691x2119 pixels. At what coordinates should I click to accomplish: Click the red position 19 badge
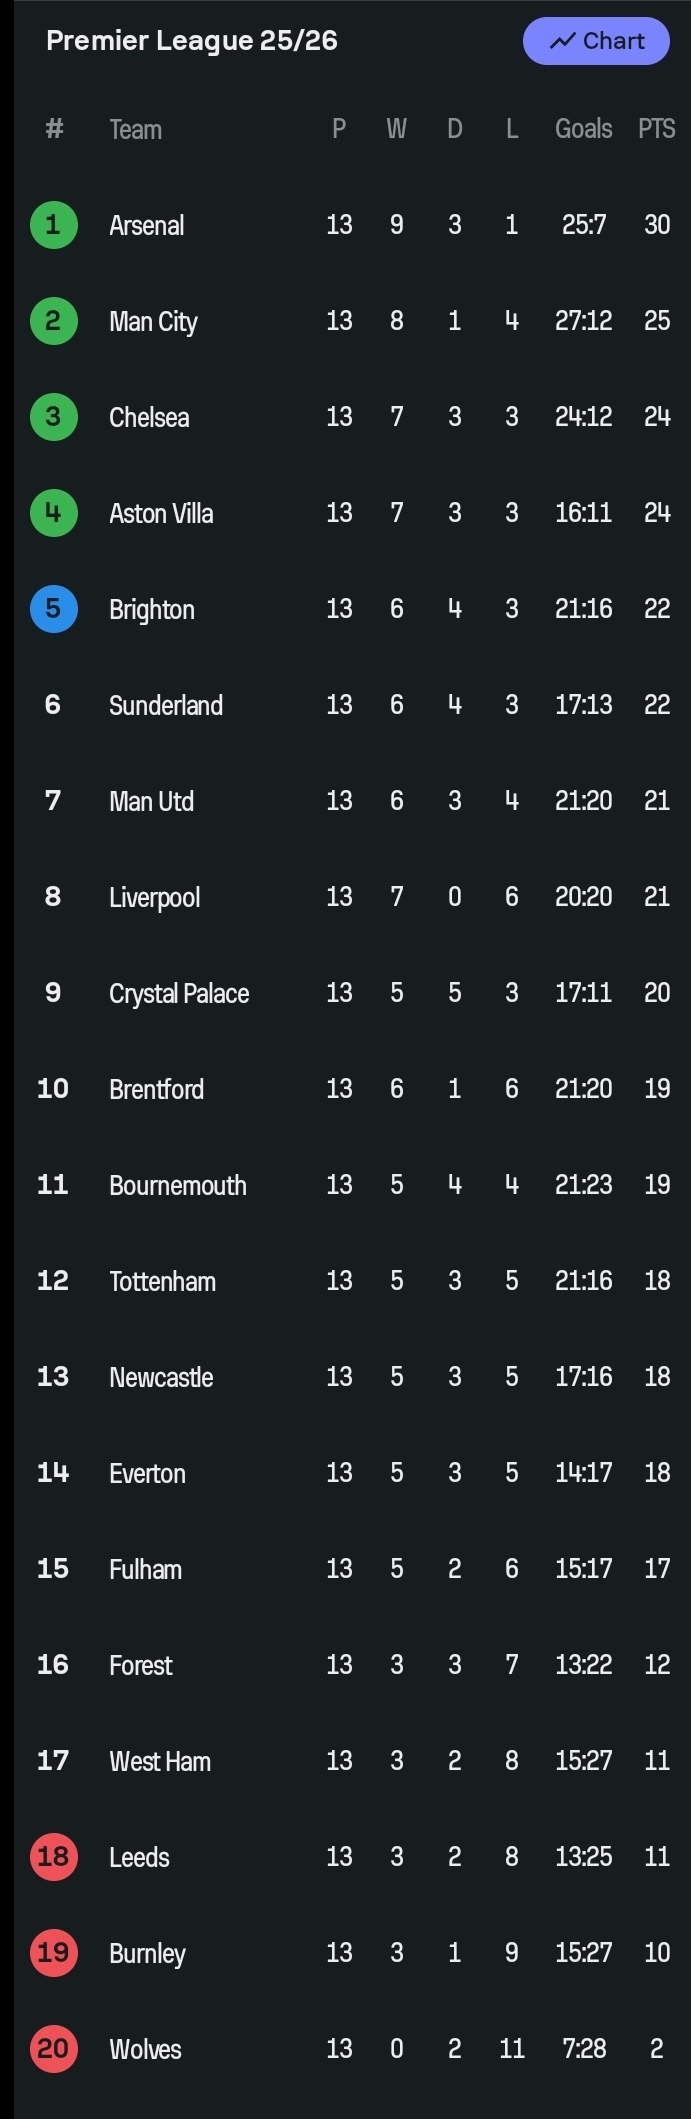[53, 1953]
